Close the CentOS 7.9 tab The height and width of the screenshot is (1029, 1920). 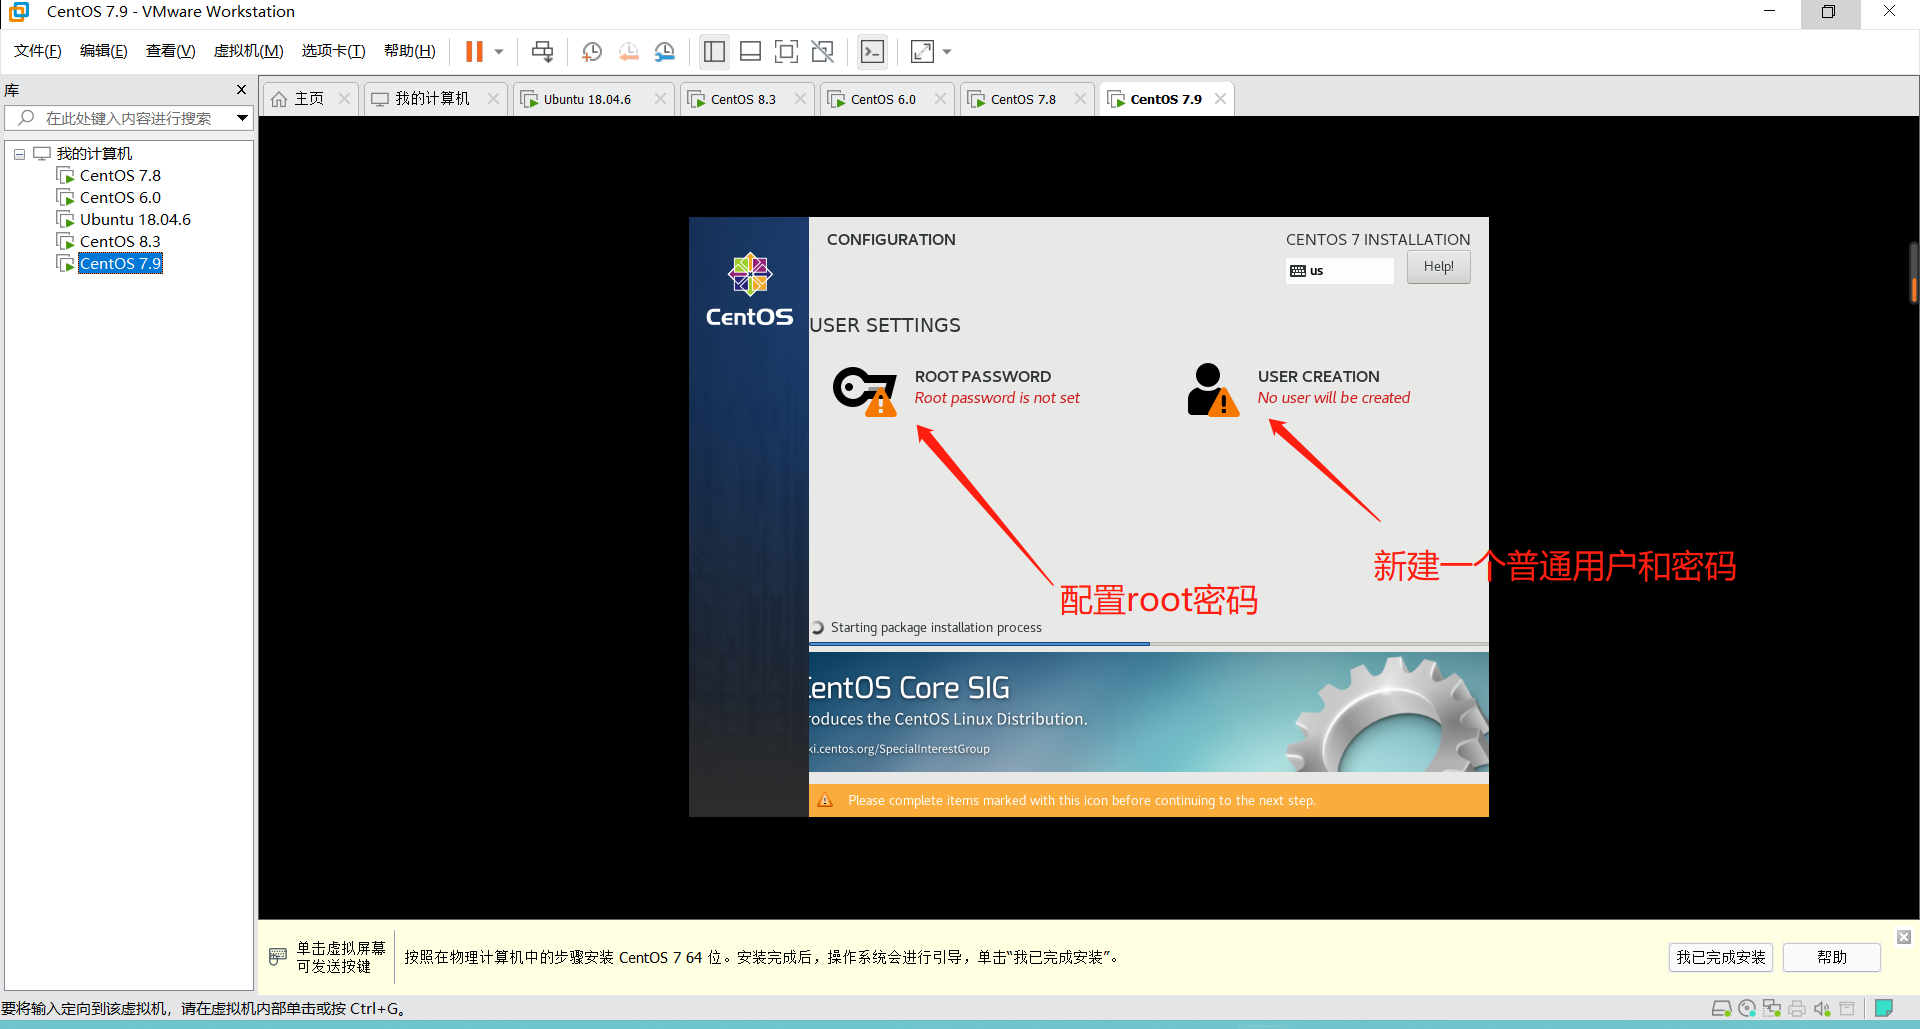point(1220,99)
